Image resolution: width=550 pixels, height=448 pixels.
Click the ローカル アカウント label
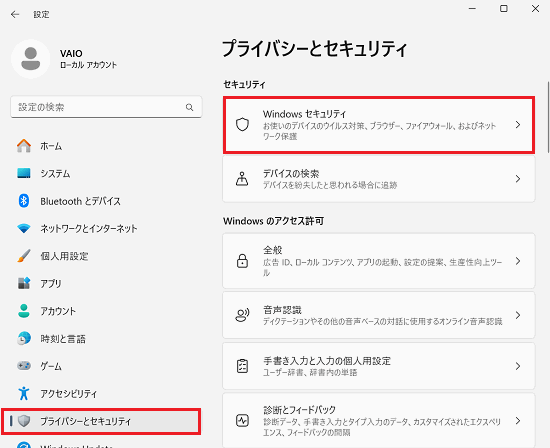click(88, 65)
